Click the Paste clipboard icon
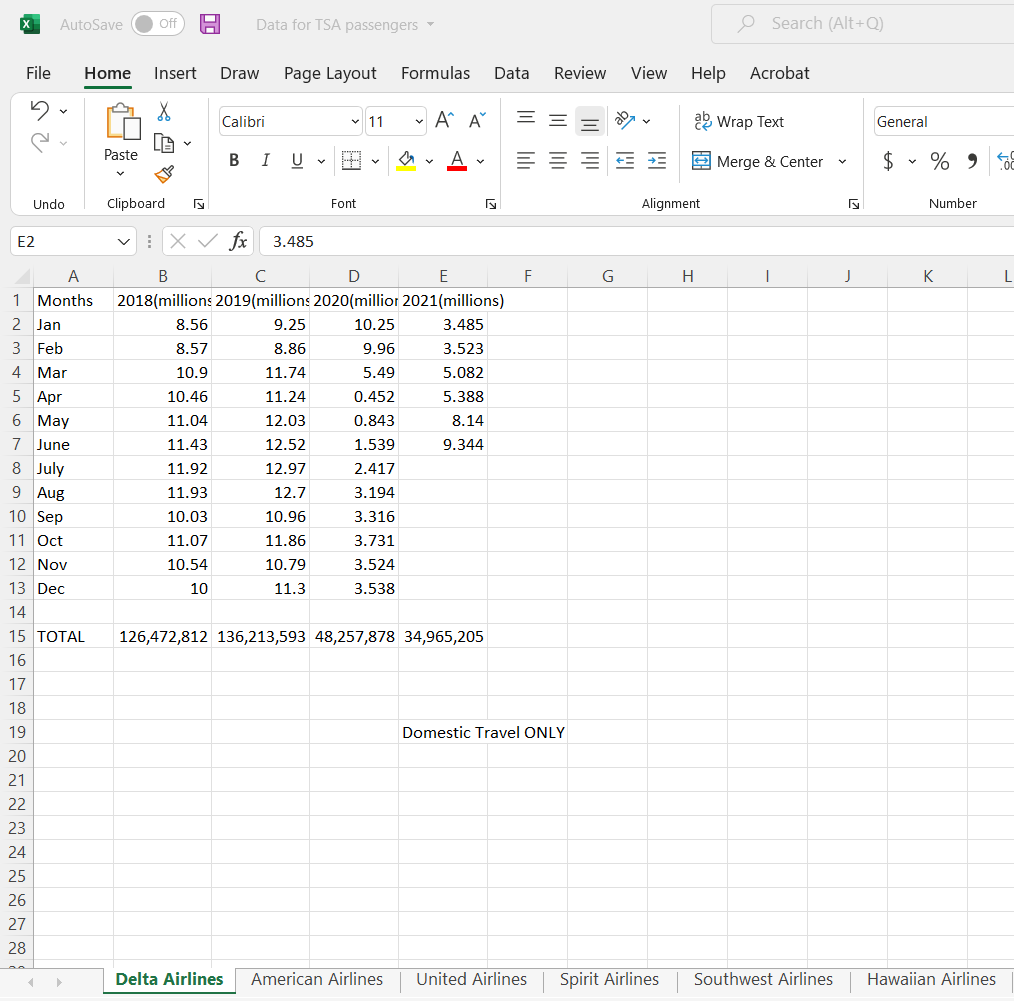 124,122
